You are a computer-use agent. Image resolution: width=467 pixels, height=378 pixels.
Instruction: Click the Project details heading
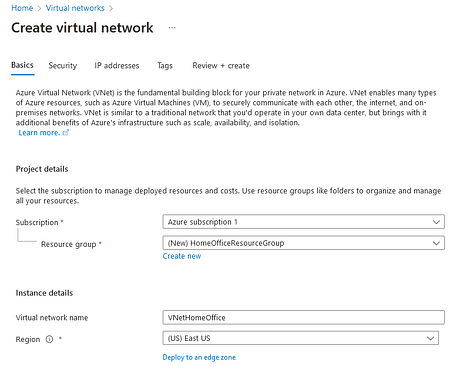(42, 169)
